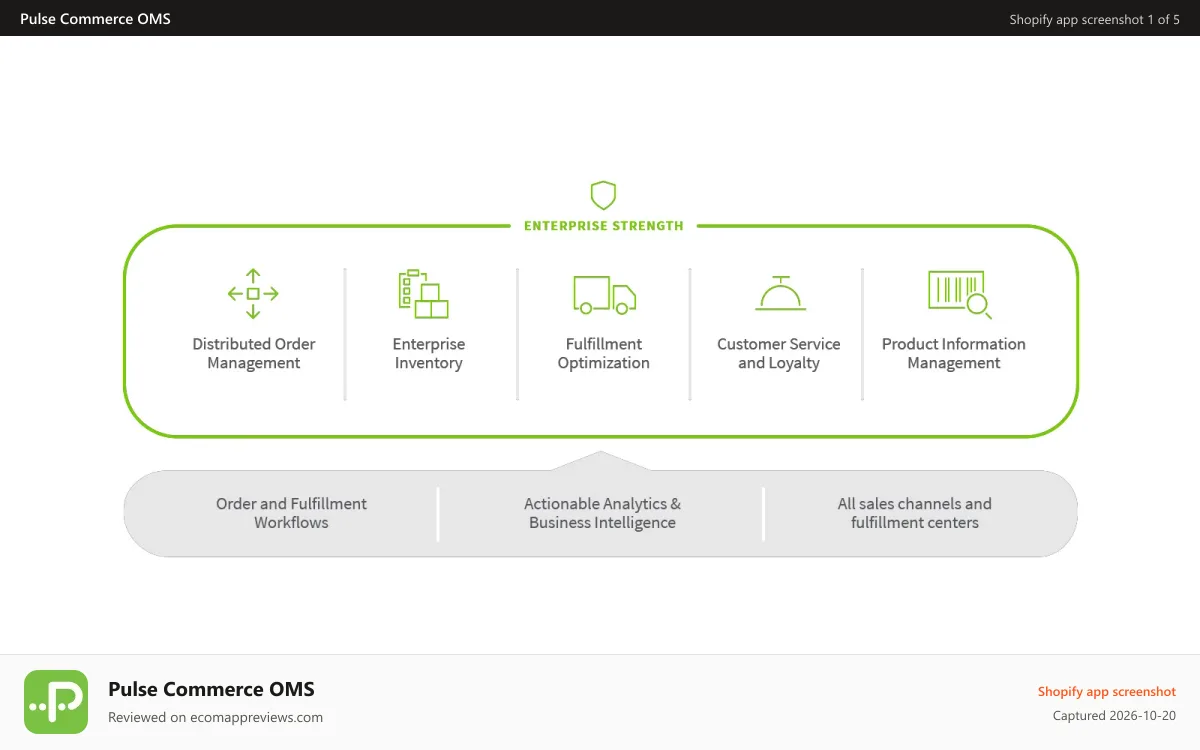Click the ENTERPRISE STRENGTH heading
Screen dimensions: 1200x750
604,226
